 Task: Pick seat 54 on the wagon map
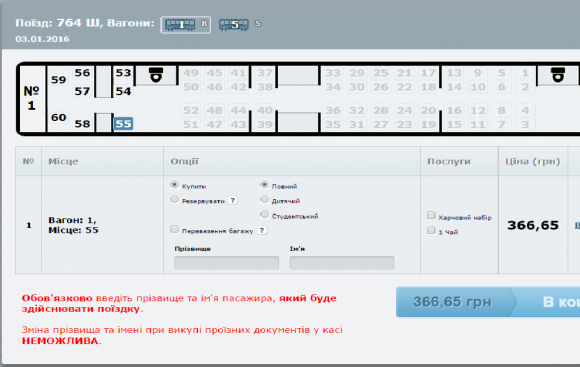coord(123,91)
